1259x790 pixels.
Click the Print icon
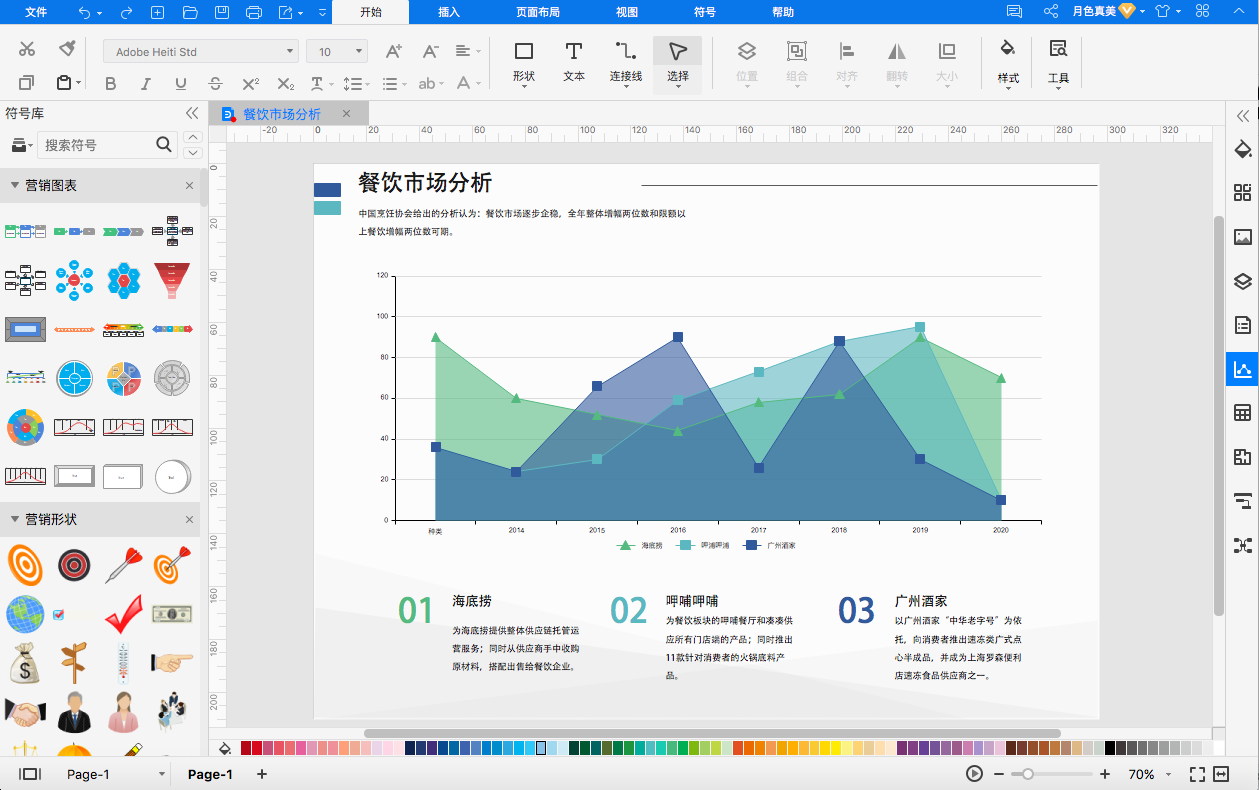(254, 12)
